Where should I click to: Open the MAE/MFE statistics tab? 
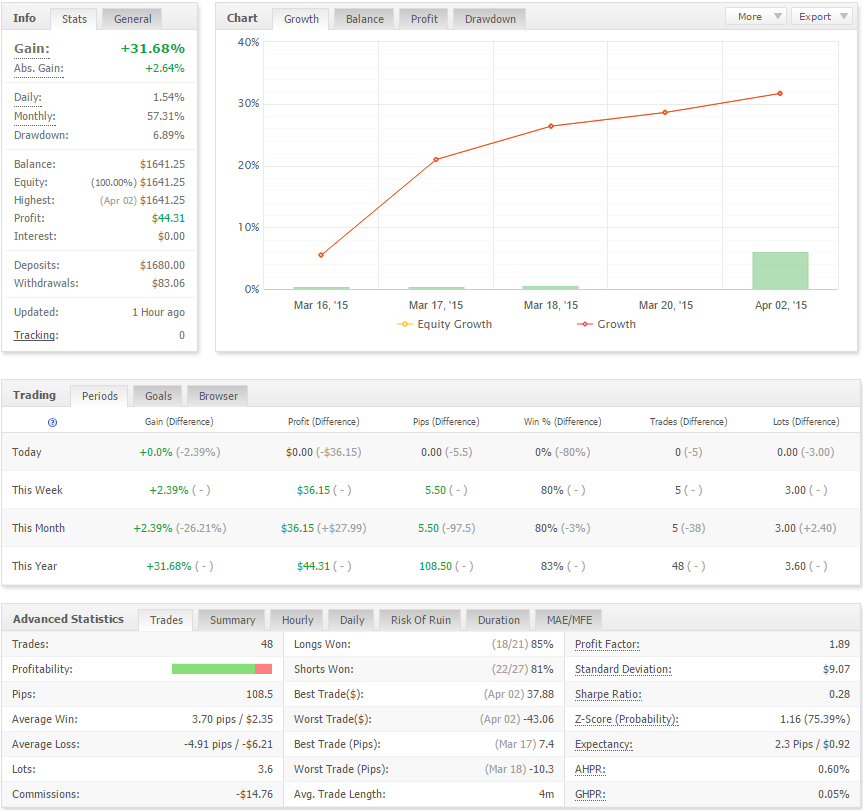pyautogui.click(x=569, y=620)
